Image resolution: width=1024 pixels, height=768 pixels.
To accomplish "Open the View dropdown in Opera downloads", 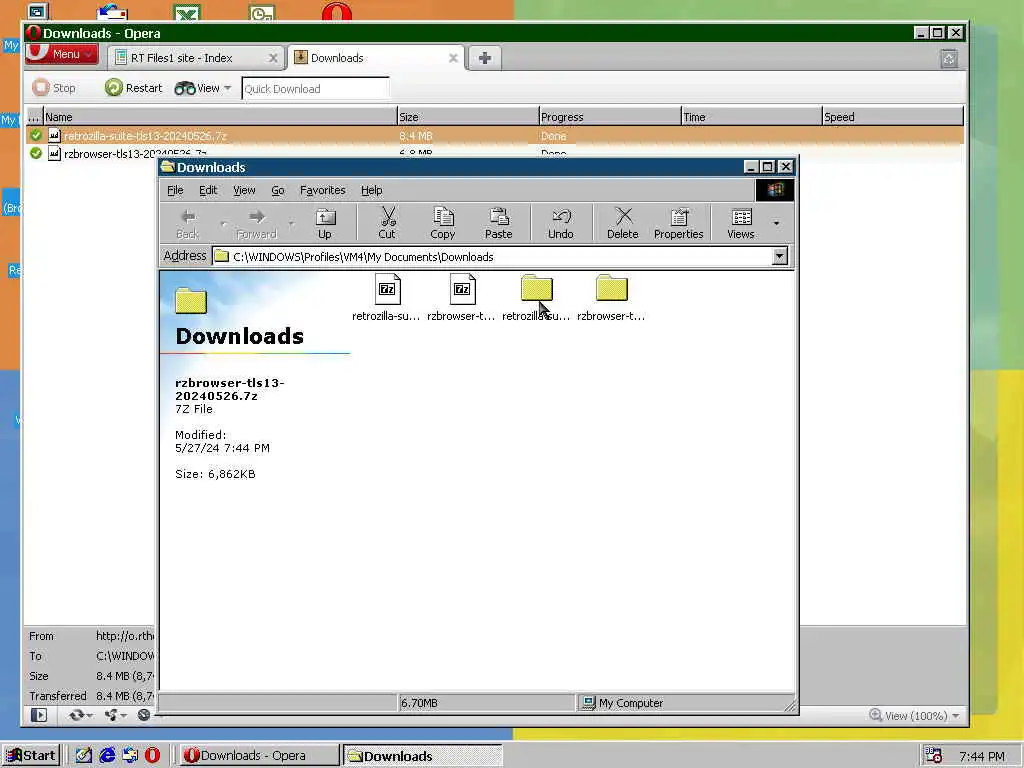I will coord(203,88).
